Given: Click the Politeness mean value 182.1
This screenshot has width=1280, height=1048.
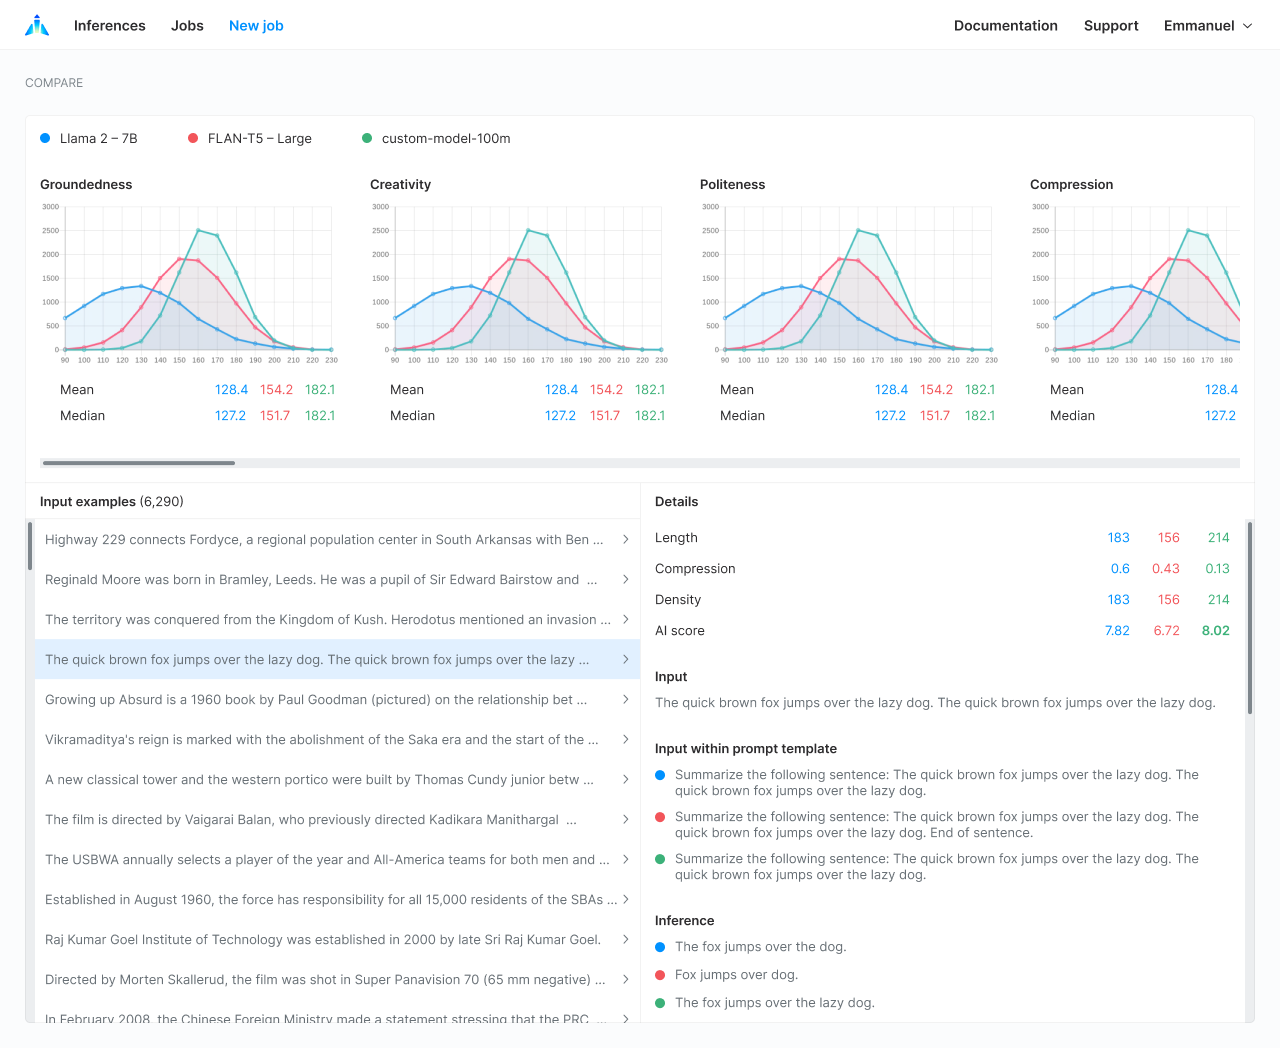Looking at the screenshot, I should tap(979, 390).
